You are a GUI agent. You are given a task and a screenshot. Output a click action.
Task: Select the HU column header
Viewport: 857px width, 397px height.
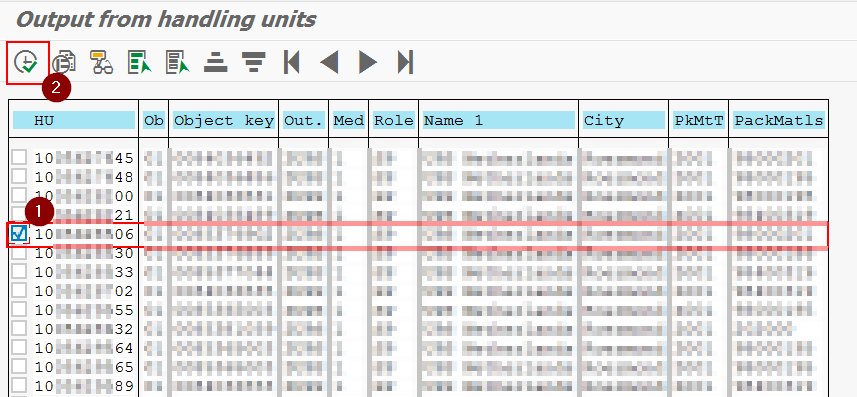74,120
